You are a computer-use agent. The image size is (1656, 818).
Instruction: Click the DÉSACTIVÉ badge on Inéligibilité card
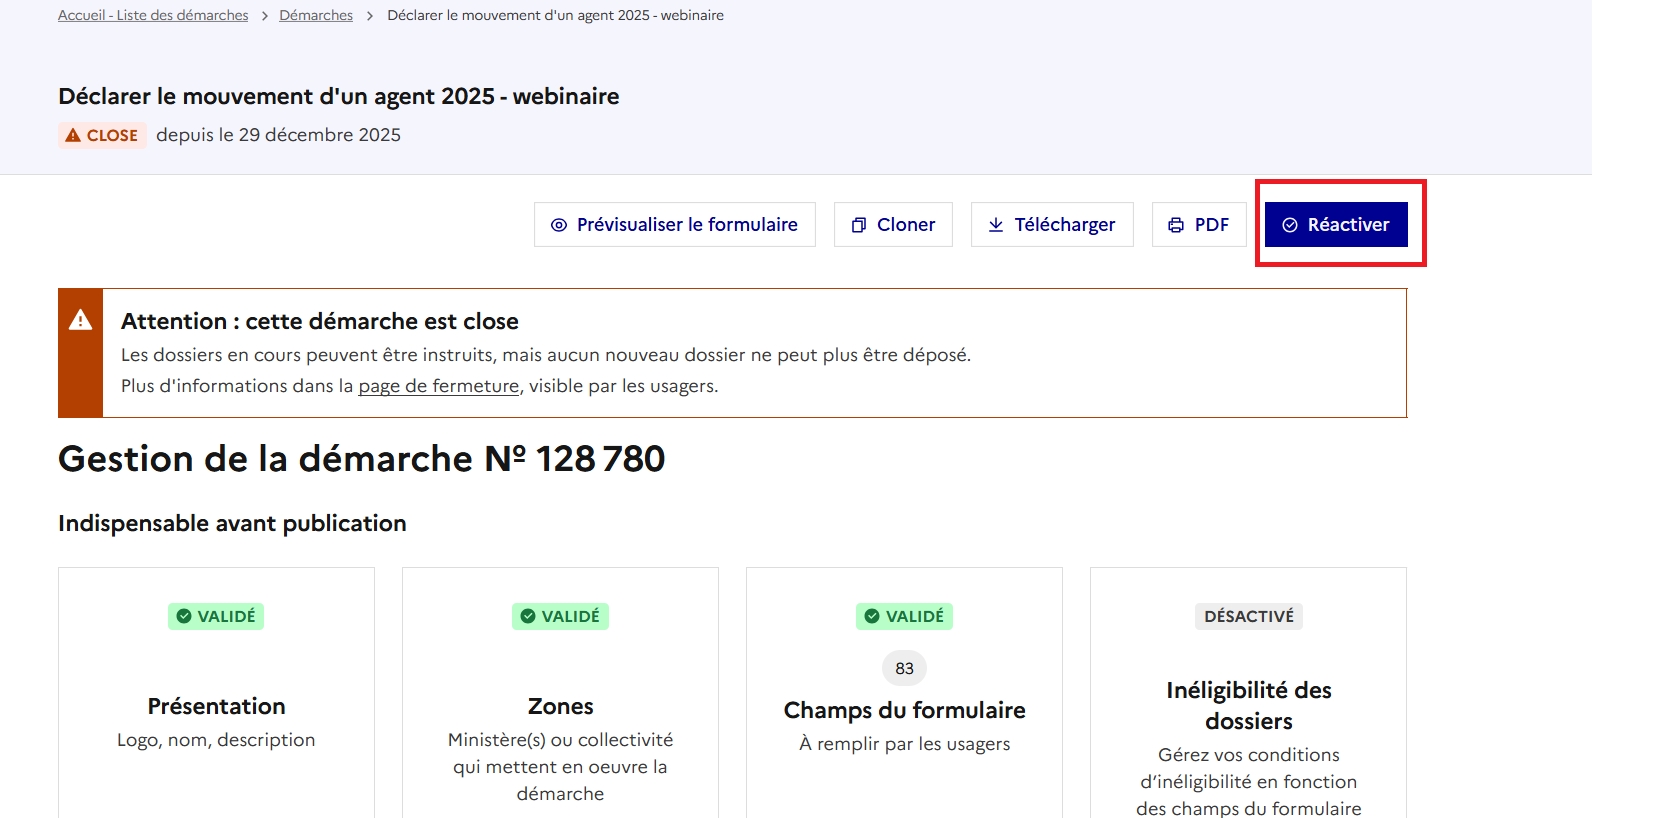(x=1248, y=616)
